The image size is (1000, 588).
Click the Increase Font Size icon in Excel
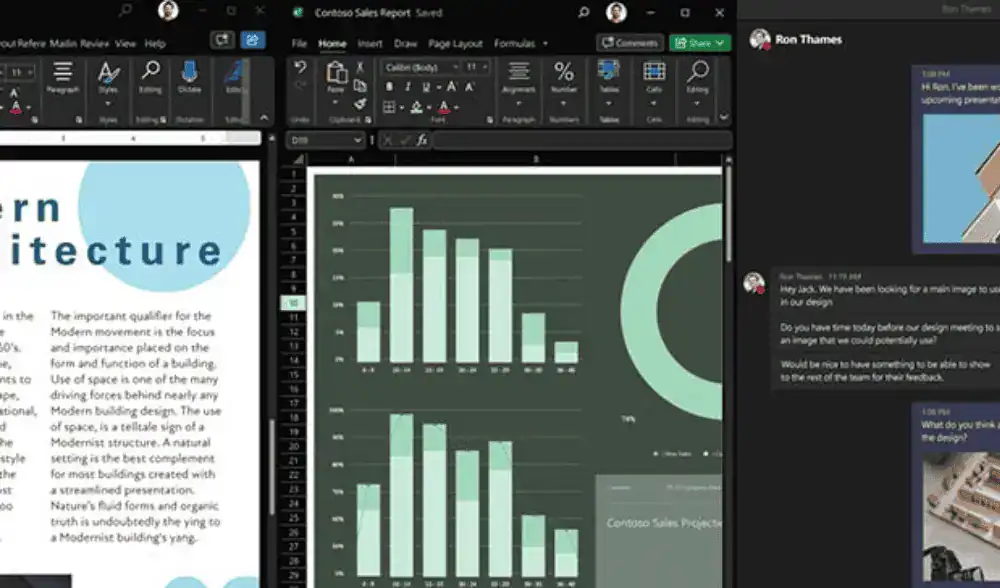[x=452, y=87]
